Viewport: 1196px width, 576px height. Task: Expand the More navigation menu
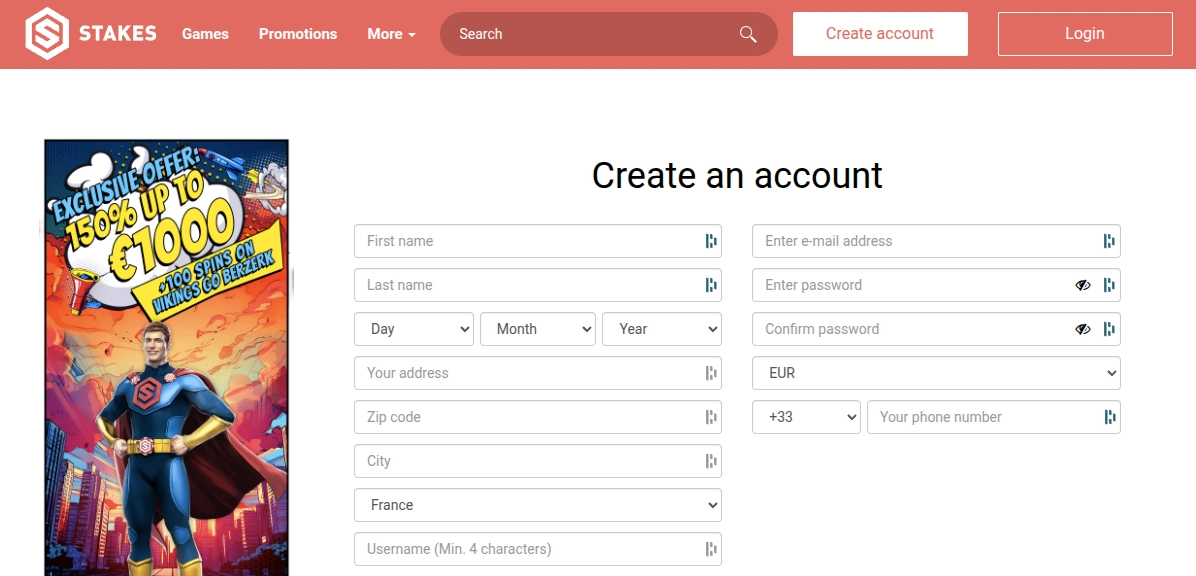coord(391,34)
